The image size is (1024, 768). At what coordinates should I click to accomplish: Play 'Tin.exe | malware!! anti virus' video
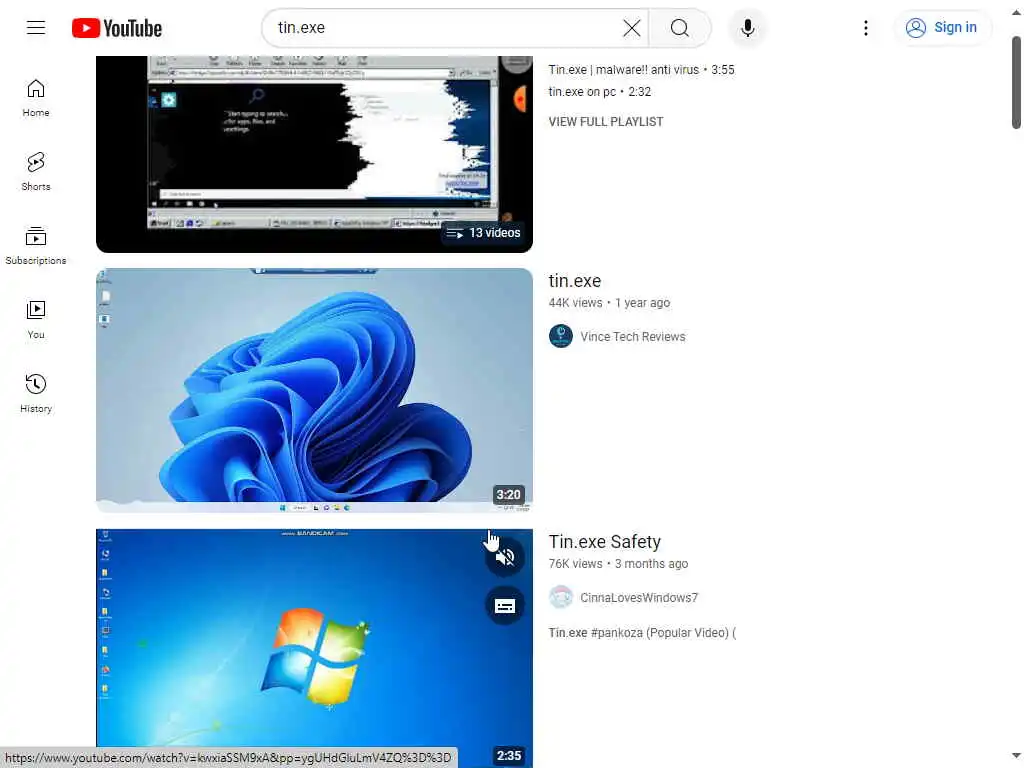641,70
